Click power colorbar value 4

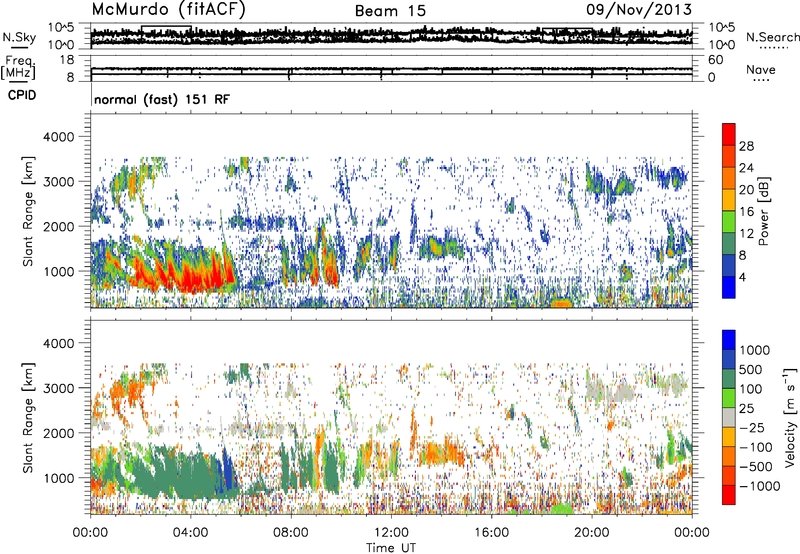point(743,277)
